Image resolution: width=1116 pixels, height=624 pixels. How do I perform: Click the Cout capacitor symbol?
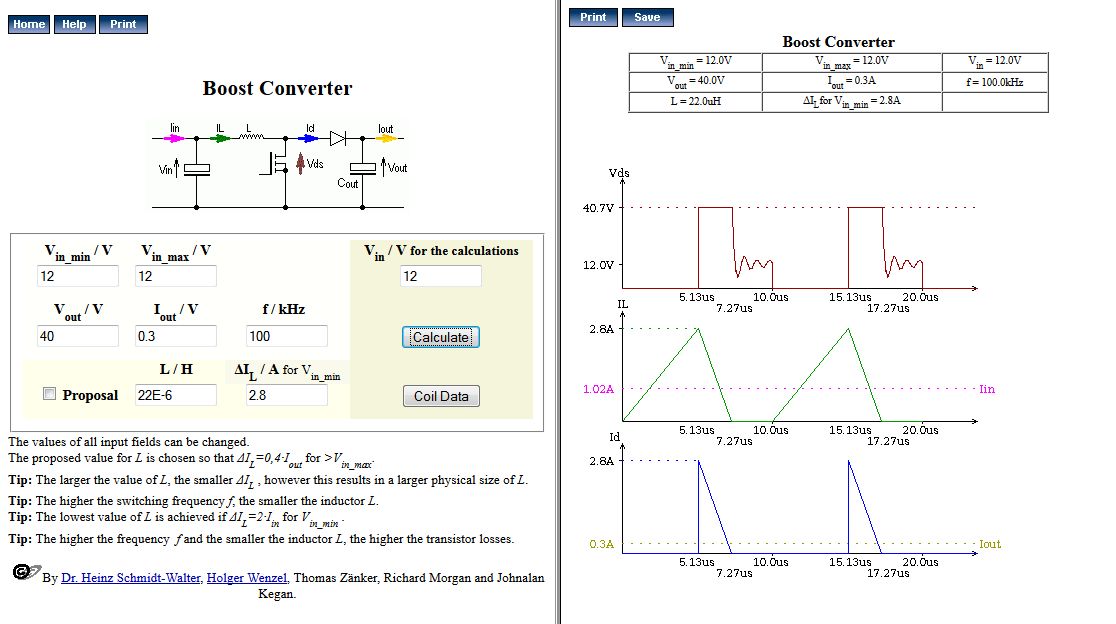(362, 169)
